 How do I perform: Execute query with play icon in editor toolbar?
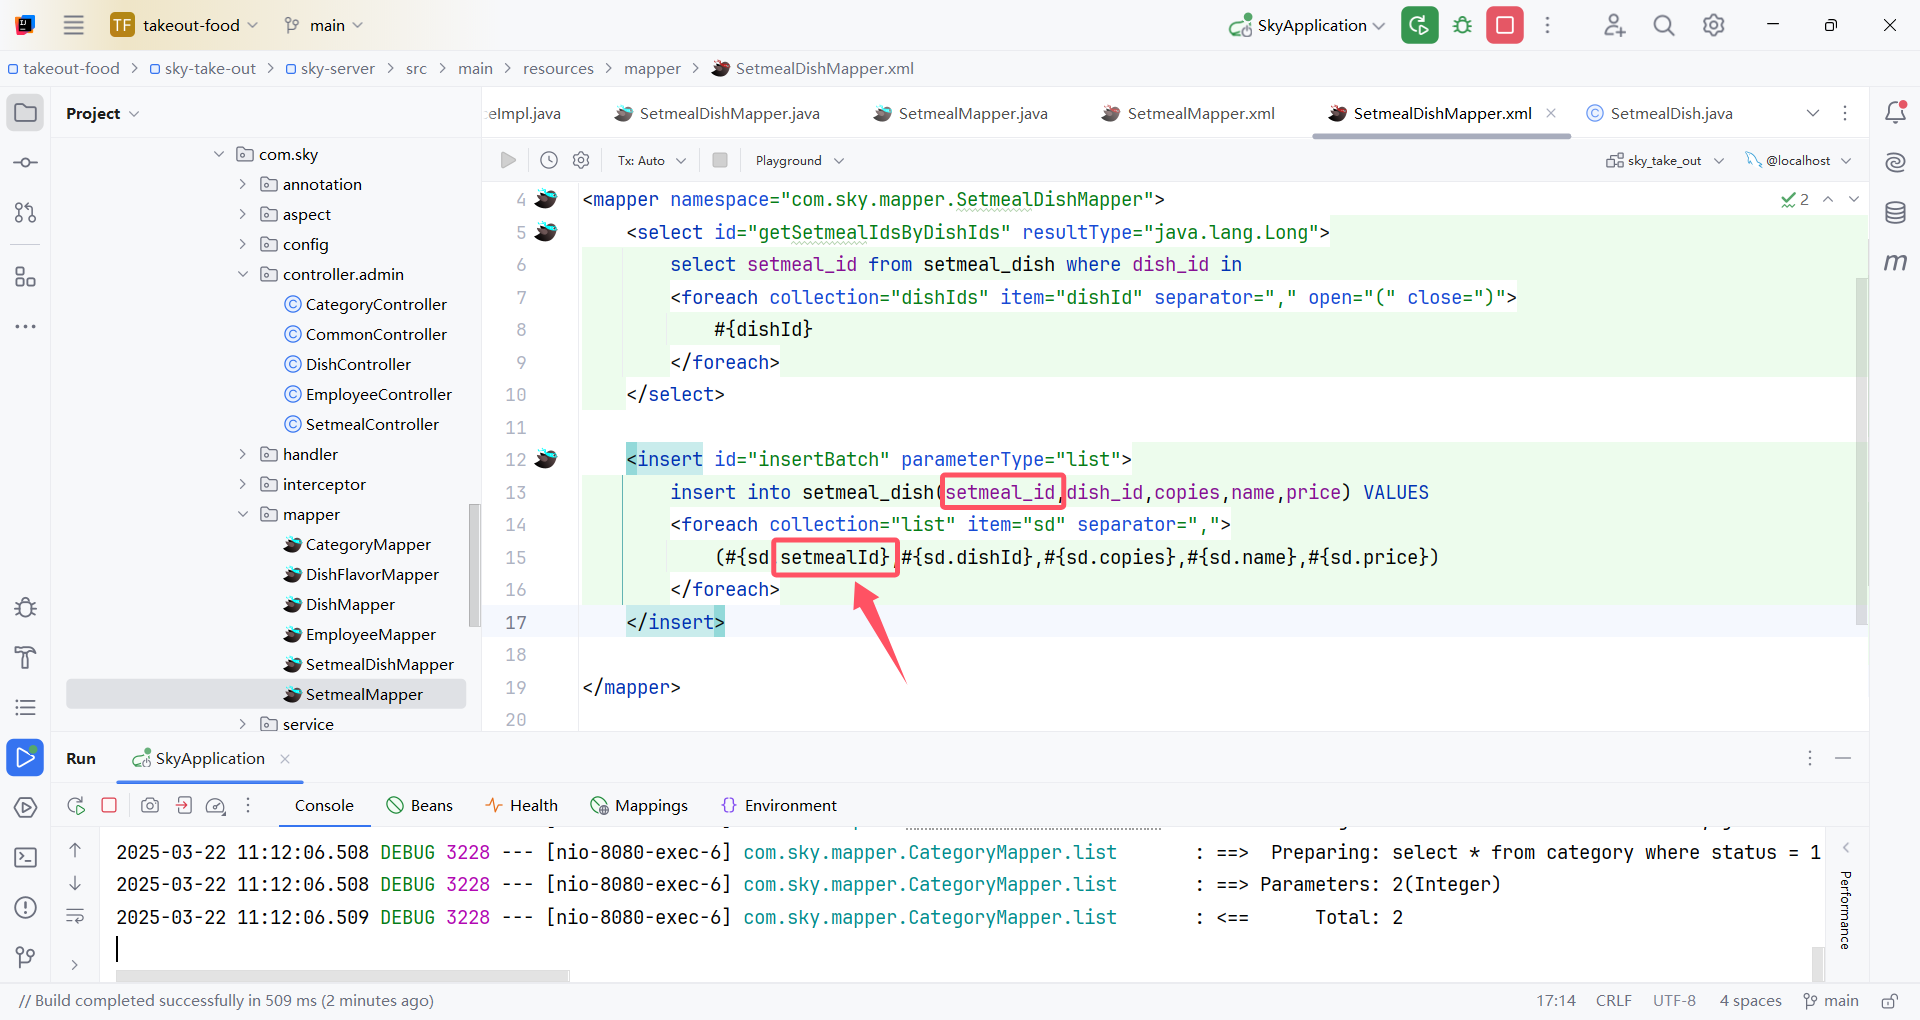508,160
